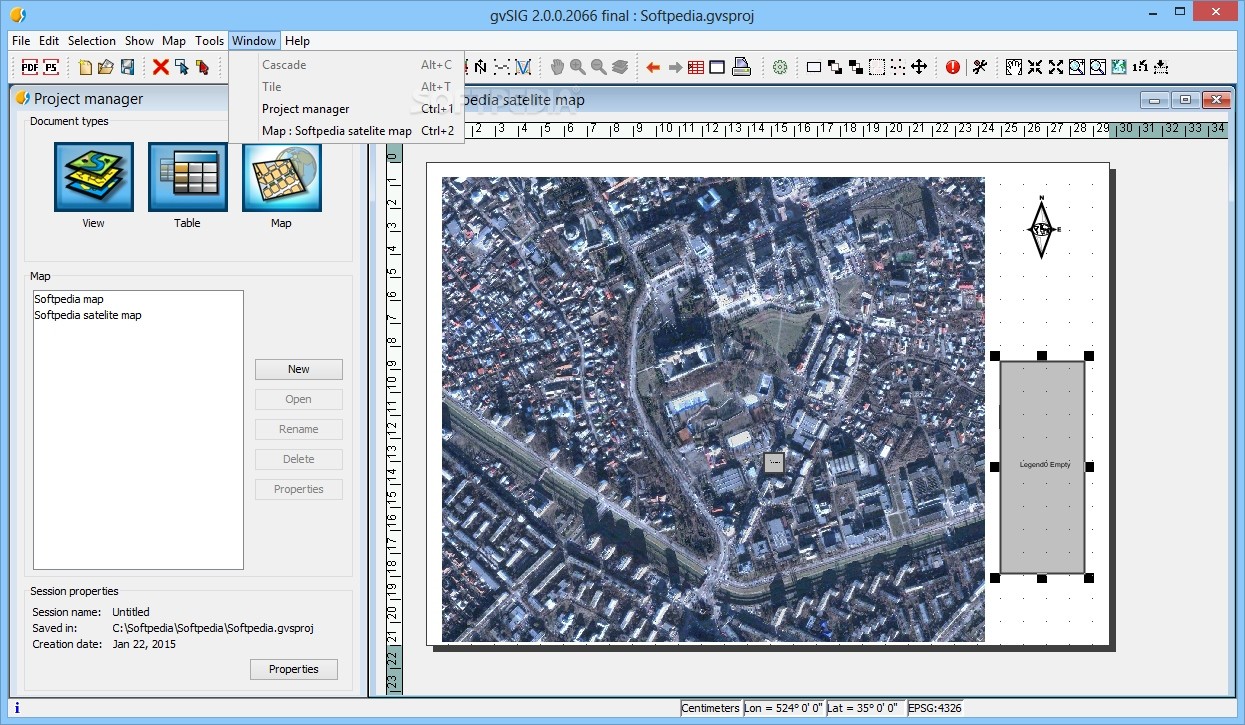Select the Map document type

282,177
